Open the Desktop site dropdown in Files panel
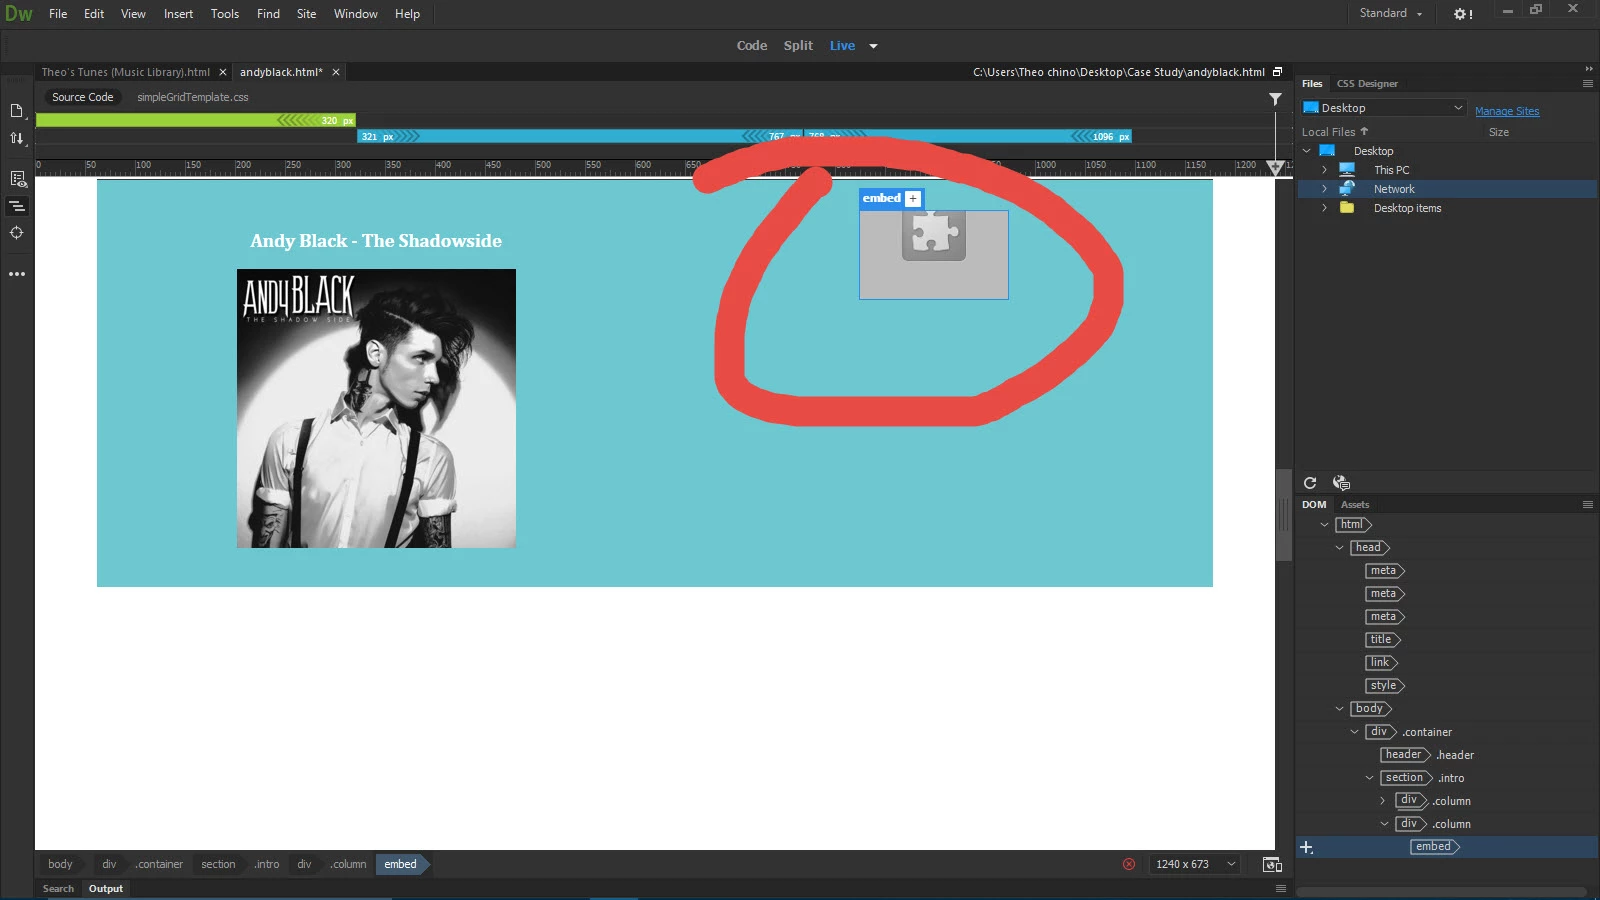The image size is (1600, 900). [1383, 108]
